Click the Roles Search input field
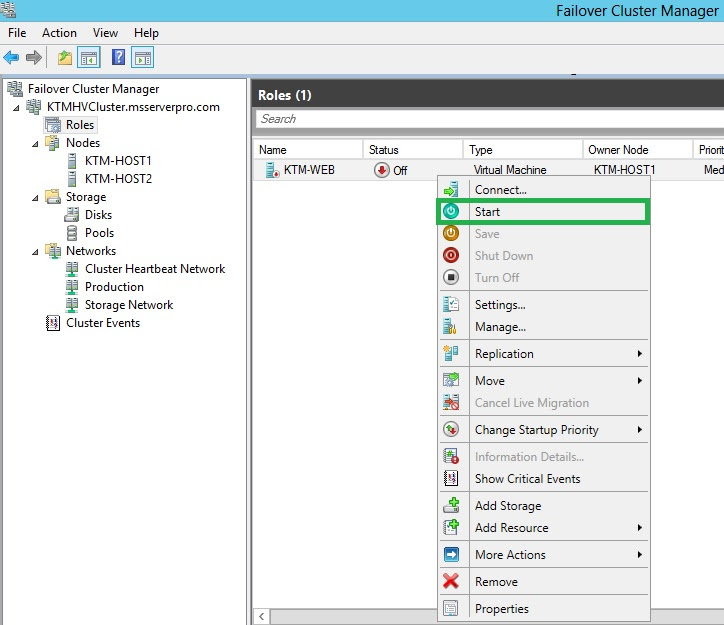The image size is (724, 625). tap(489, 119)
